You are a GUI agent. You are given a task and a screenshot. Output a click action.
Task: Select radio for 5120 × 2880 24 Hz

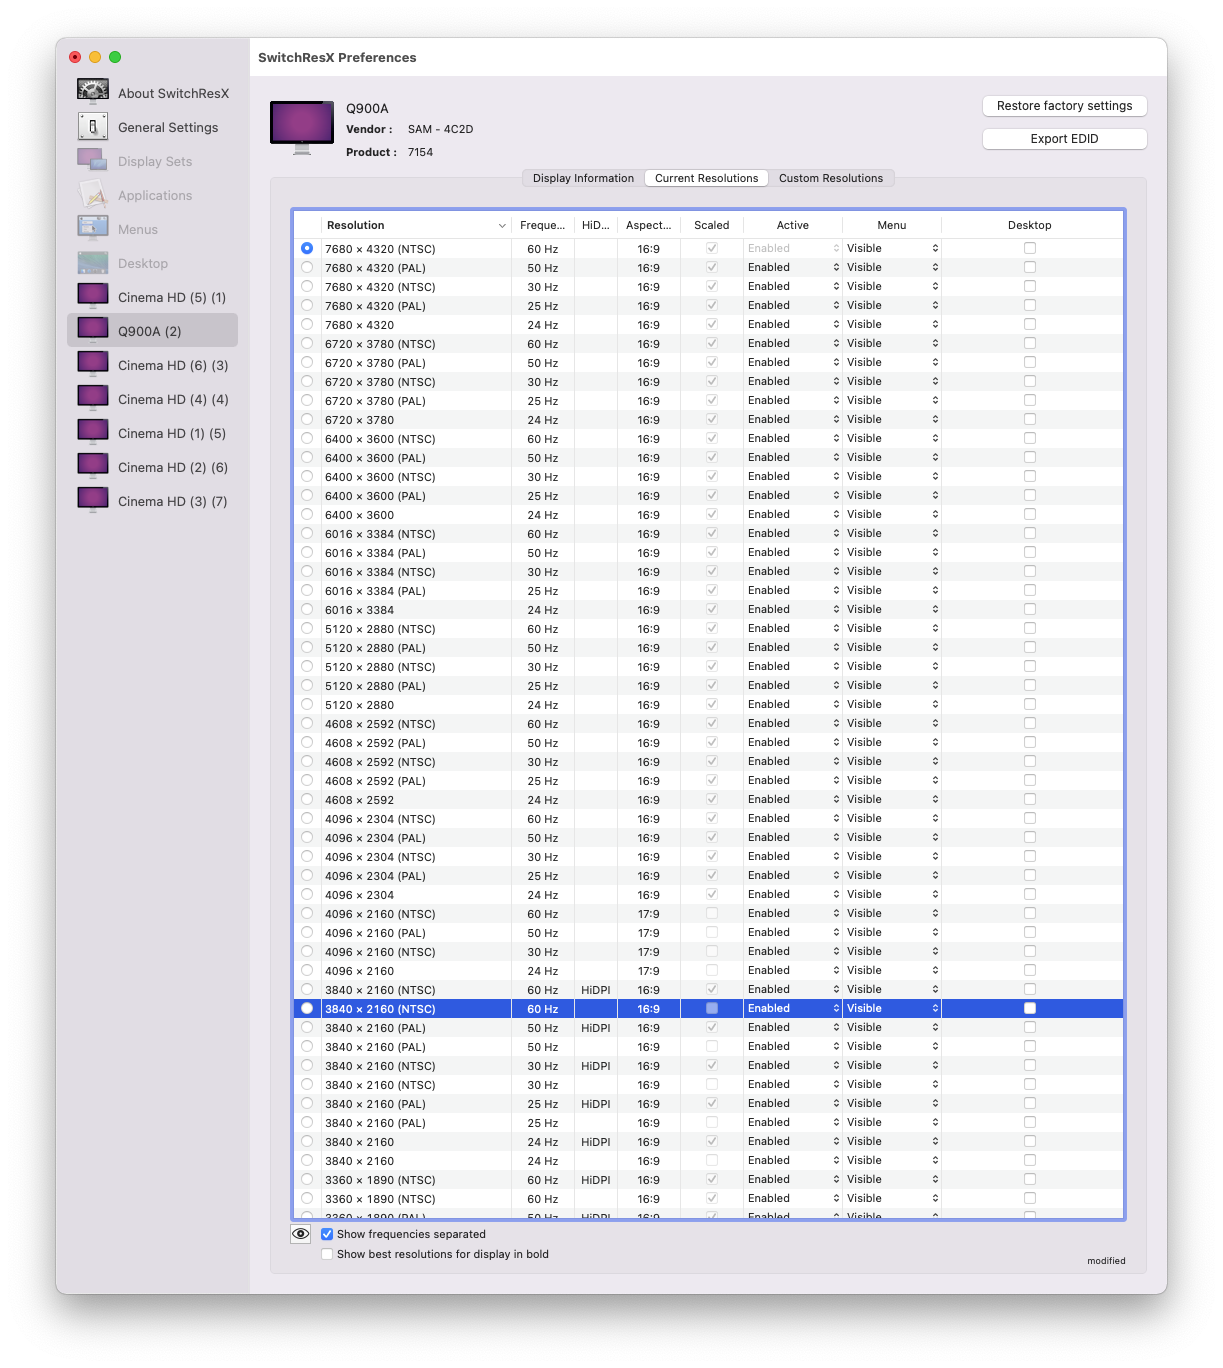[x=307, y=704]
